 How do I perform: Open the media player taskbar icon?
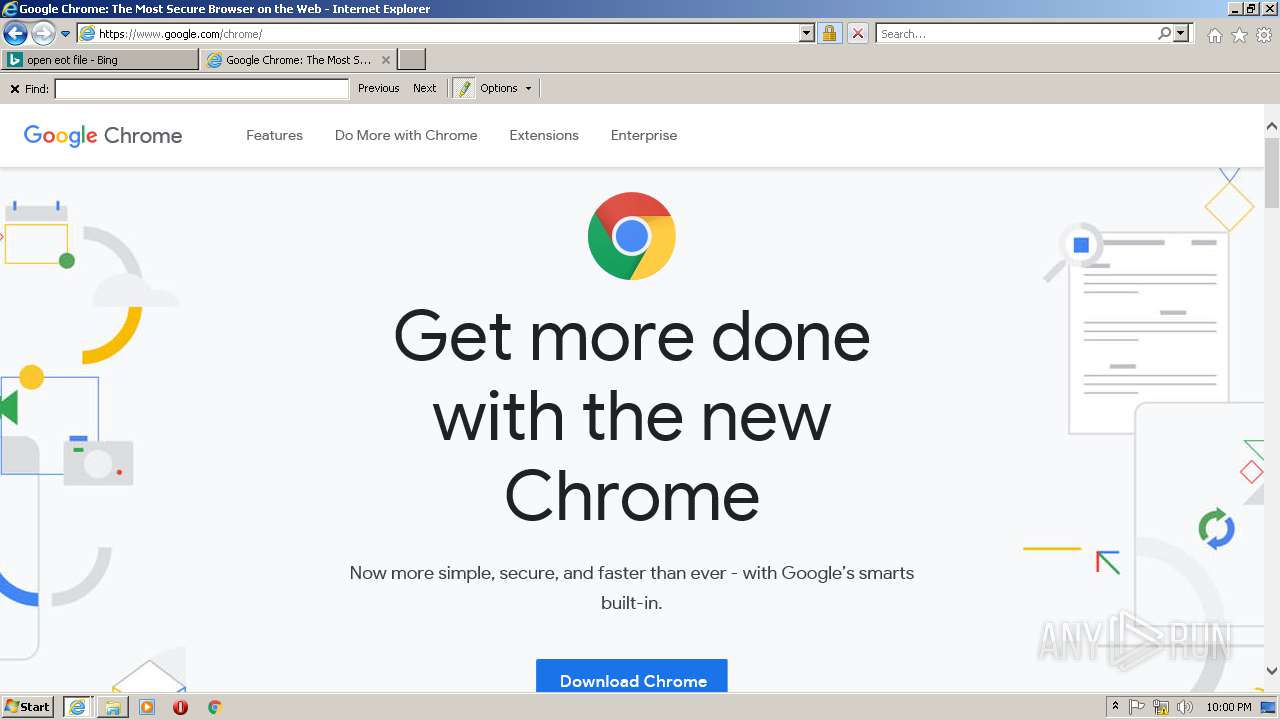tap(147, 707)
